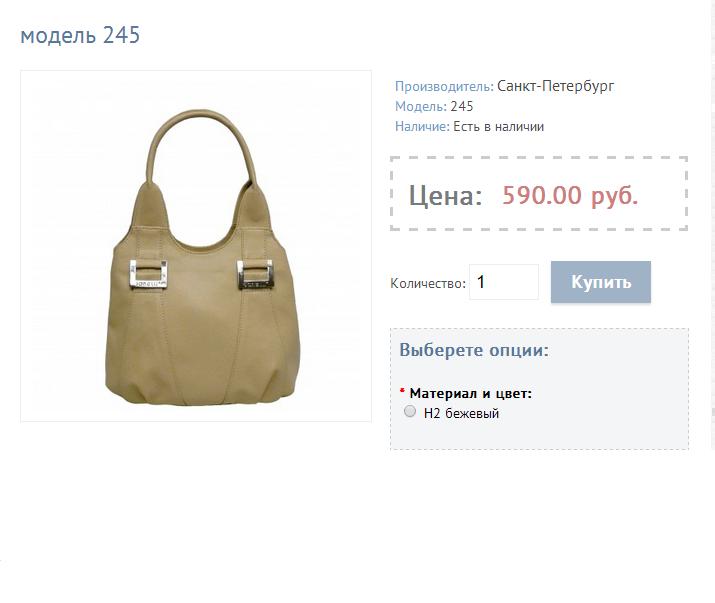Viewport: 715px width, 603px height.
Task: Click the модель 245 page heading
Action: point(80,35)
